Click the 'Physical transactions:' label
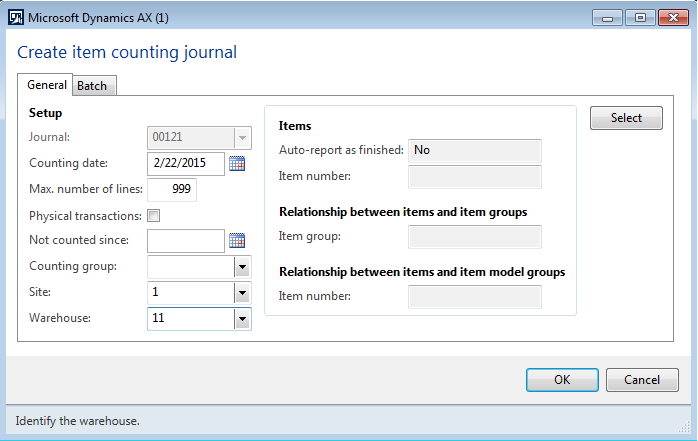Viewport: 698px width, 441px height. click(85, 216)
